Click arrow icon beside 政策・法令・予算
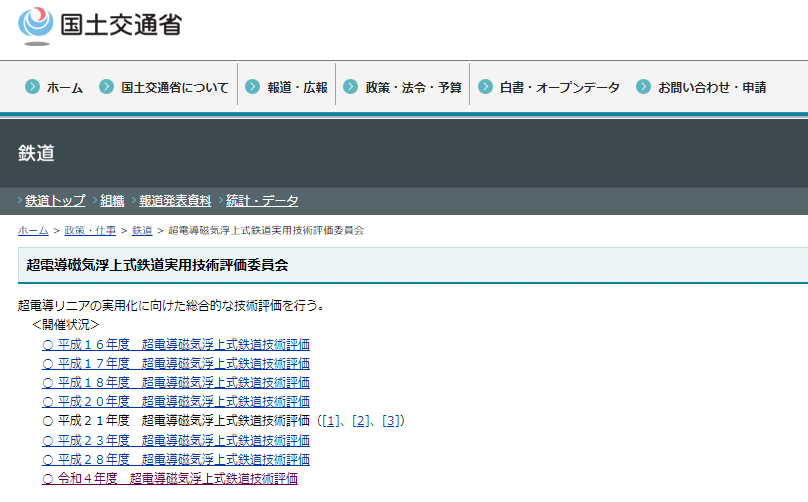The image size is (808, 502). tap(350, 87)
